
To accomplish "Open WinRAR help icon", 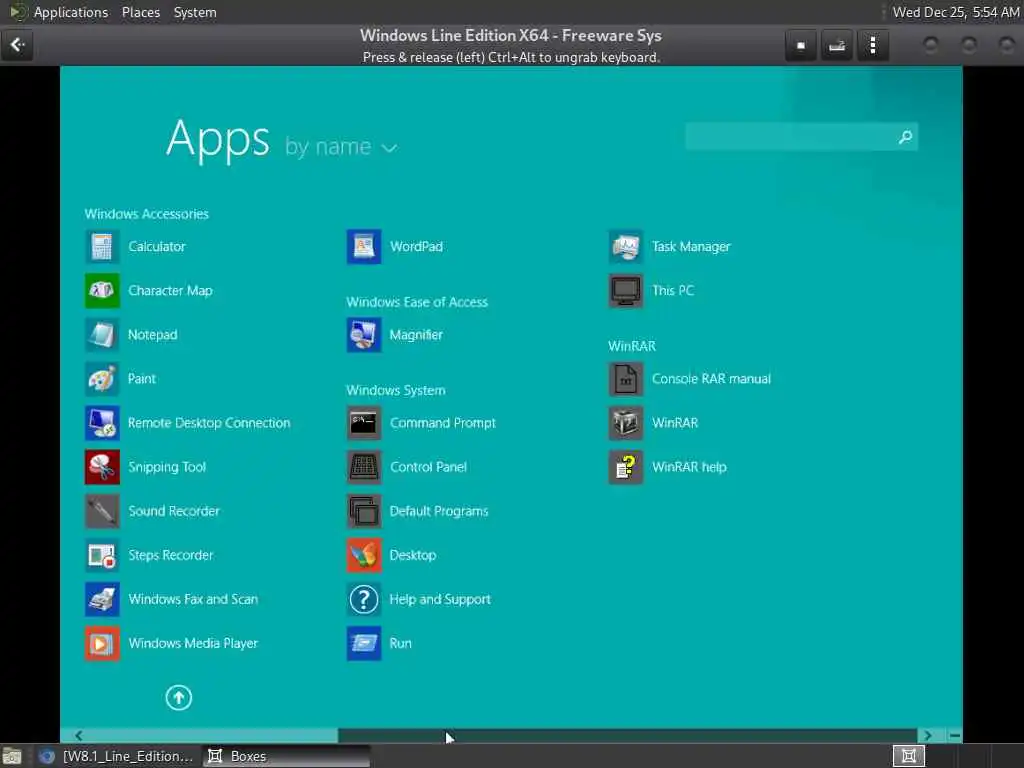I will (626, 467).
